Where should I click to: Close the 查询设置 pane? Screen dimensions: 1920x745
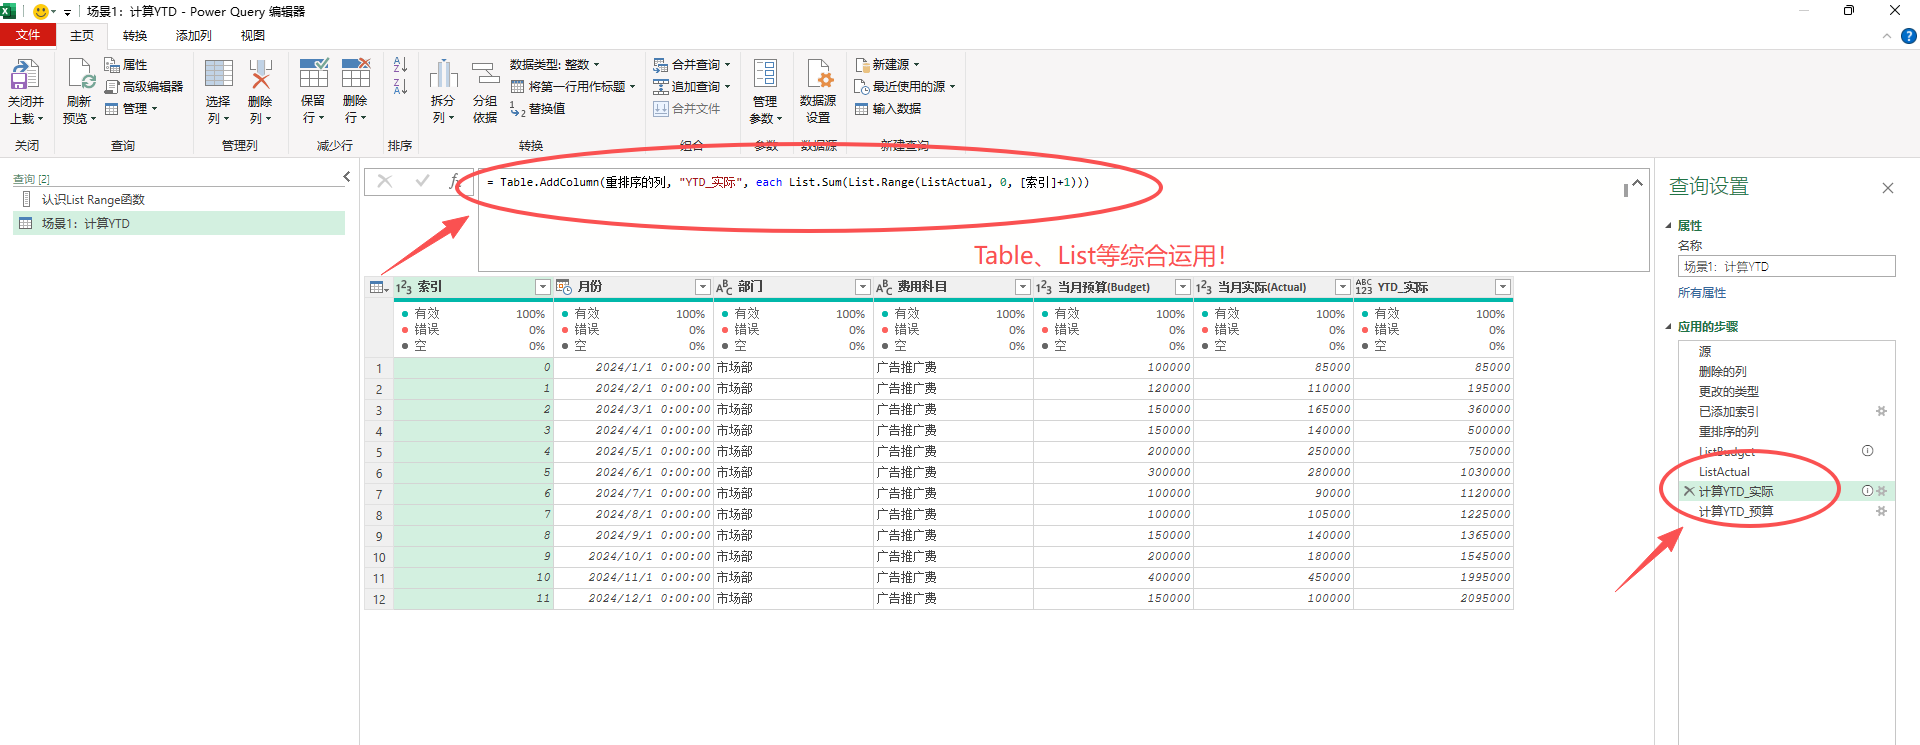point(1888,188)
